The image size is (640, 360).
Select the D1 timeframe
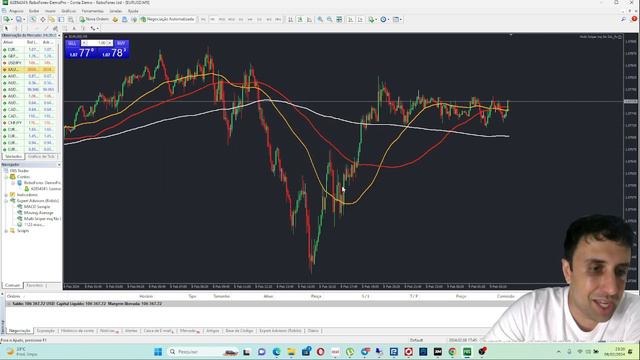[x=259, y=19]
